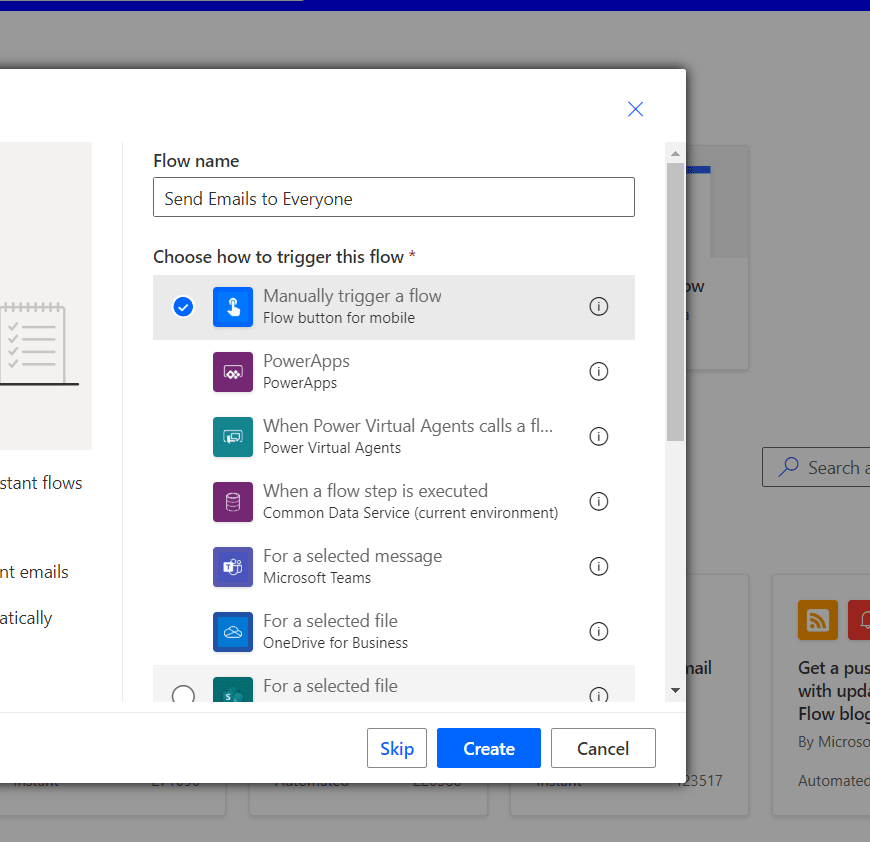The height and width of the screenshot is (842, 870).
Task: Click the Skip button
Action: [x=397, y=748]
